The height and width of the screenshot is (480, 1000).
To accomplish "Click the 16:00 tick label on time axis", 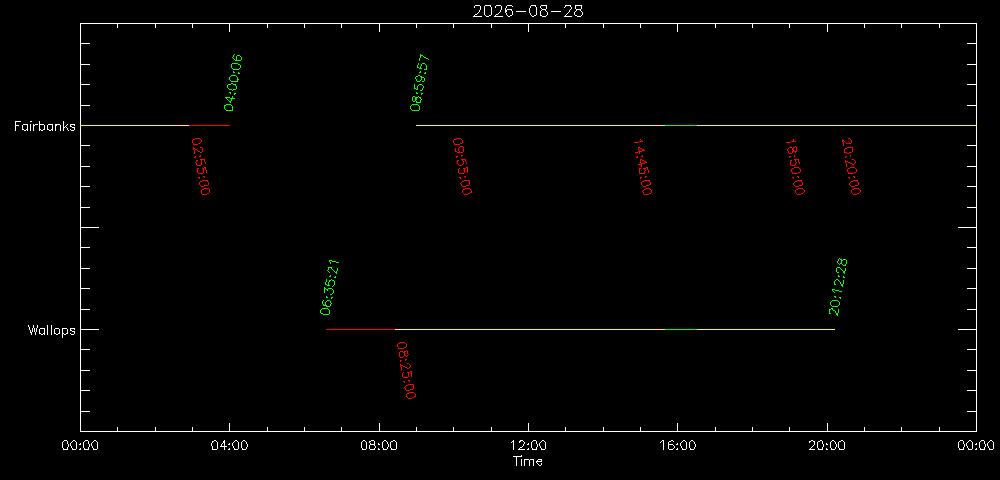I will click(x=677, y=444).
